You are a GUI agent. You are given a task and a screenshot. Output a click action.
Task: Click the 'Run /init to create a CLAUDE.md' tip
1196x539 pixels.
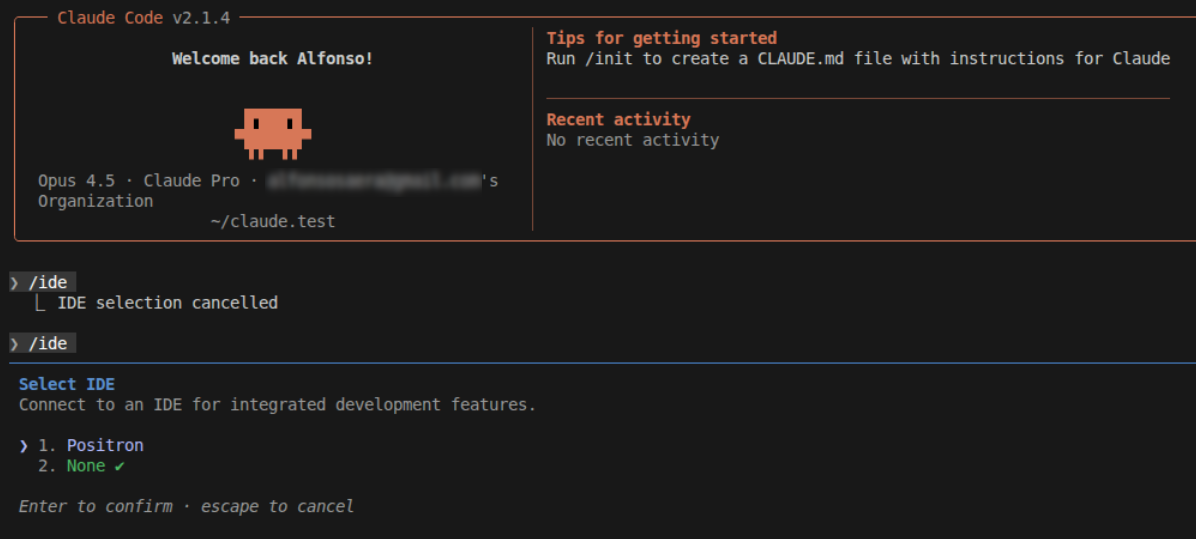pyautogui.click(x=858, y=59)
